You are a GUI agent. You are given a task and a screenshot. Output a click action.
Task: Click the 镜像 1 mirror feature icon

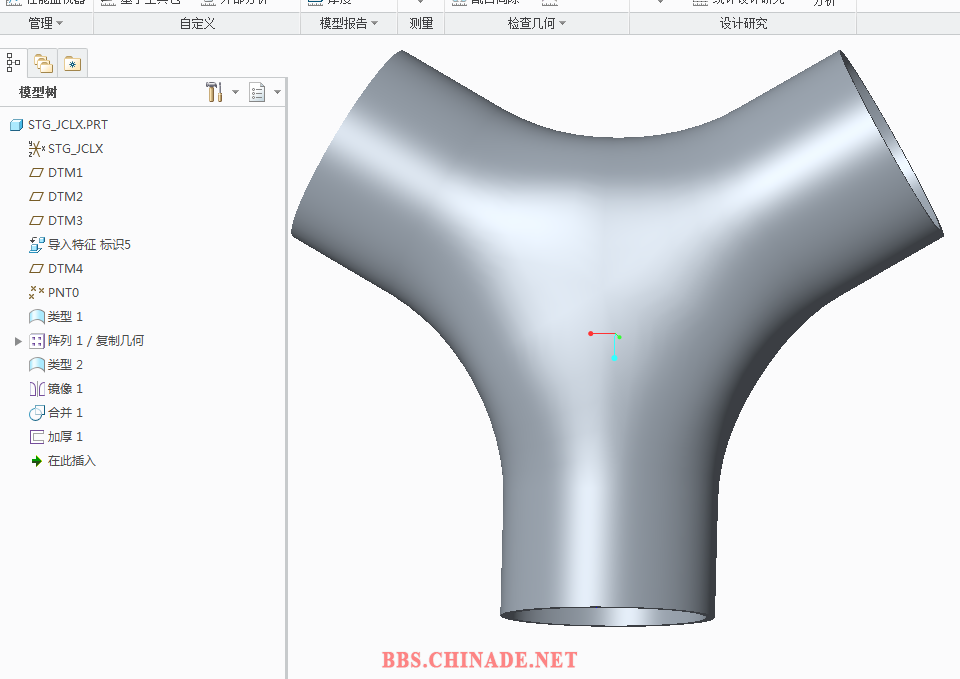tap(37, 389)
